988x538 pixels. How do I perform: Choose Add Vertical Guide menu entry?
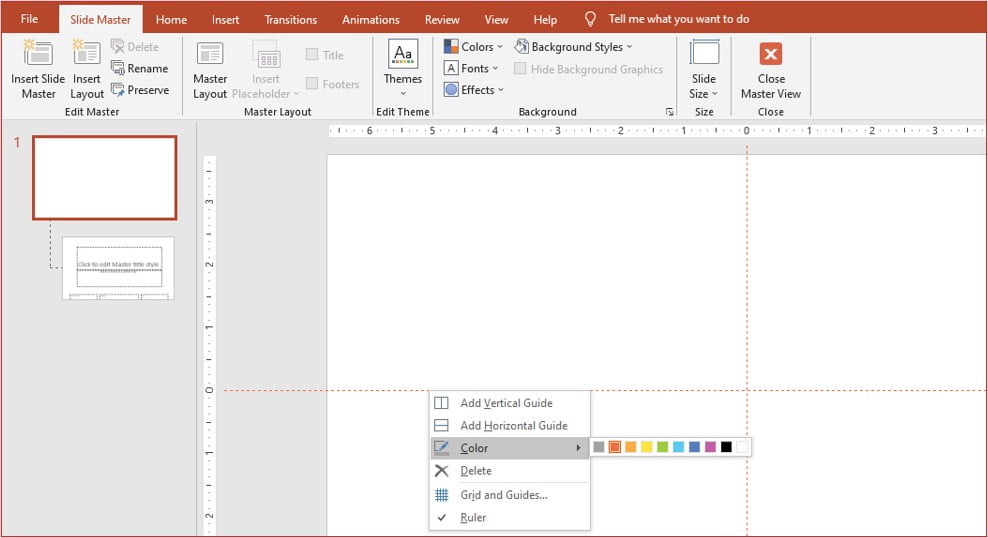point(510,403)
